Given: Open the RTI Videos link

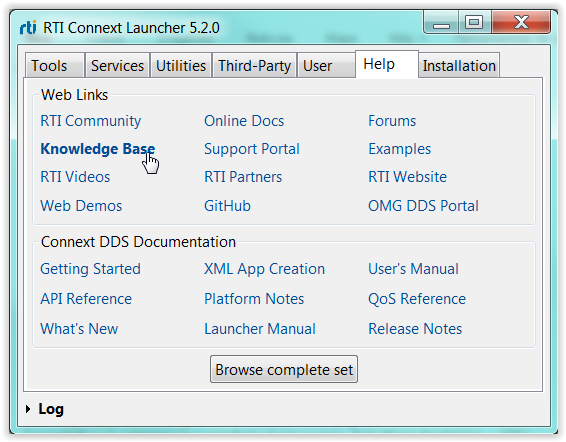Looking at the screenshot, I should pyautogui.click(x=75, y=177).
